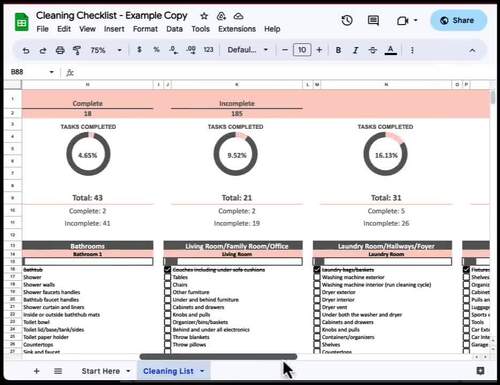Print the spreadsheet
Screen dimensions: 500x385
[60, 50]
